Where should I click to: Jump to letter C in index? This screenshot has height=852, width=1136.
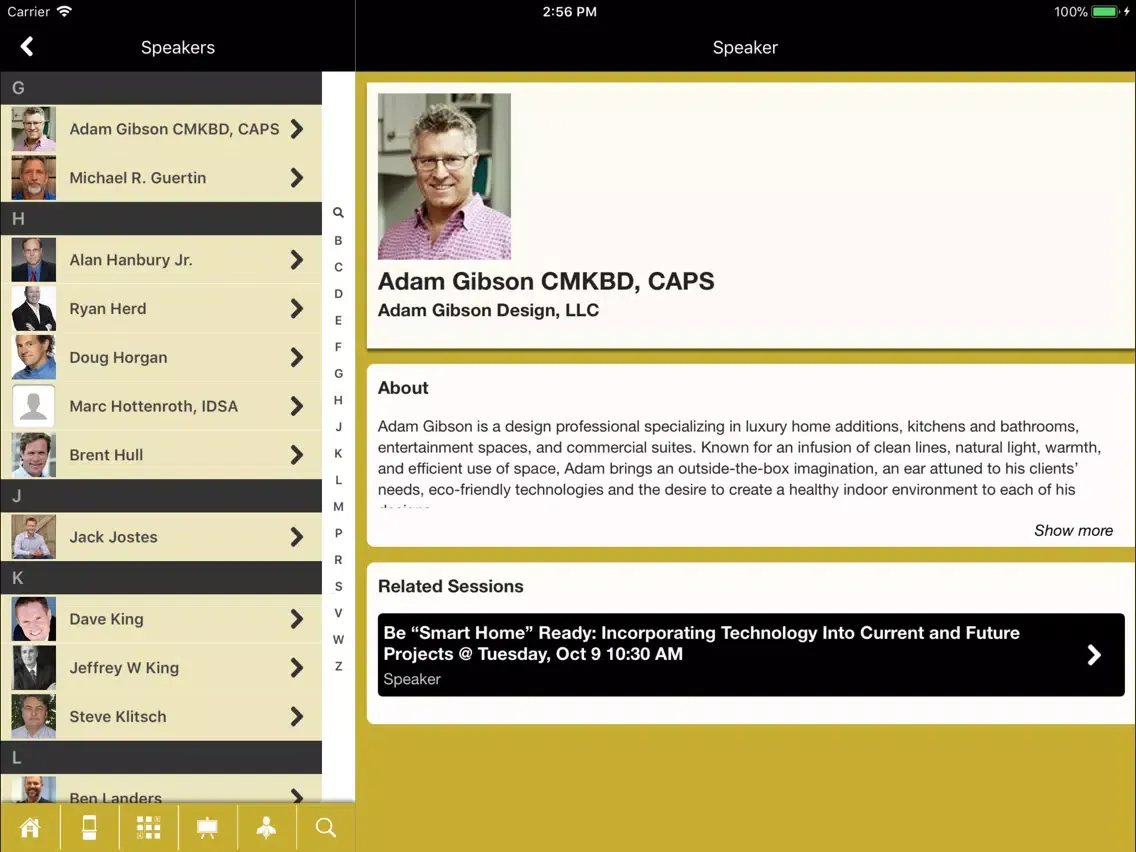[x=338, y=267]
